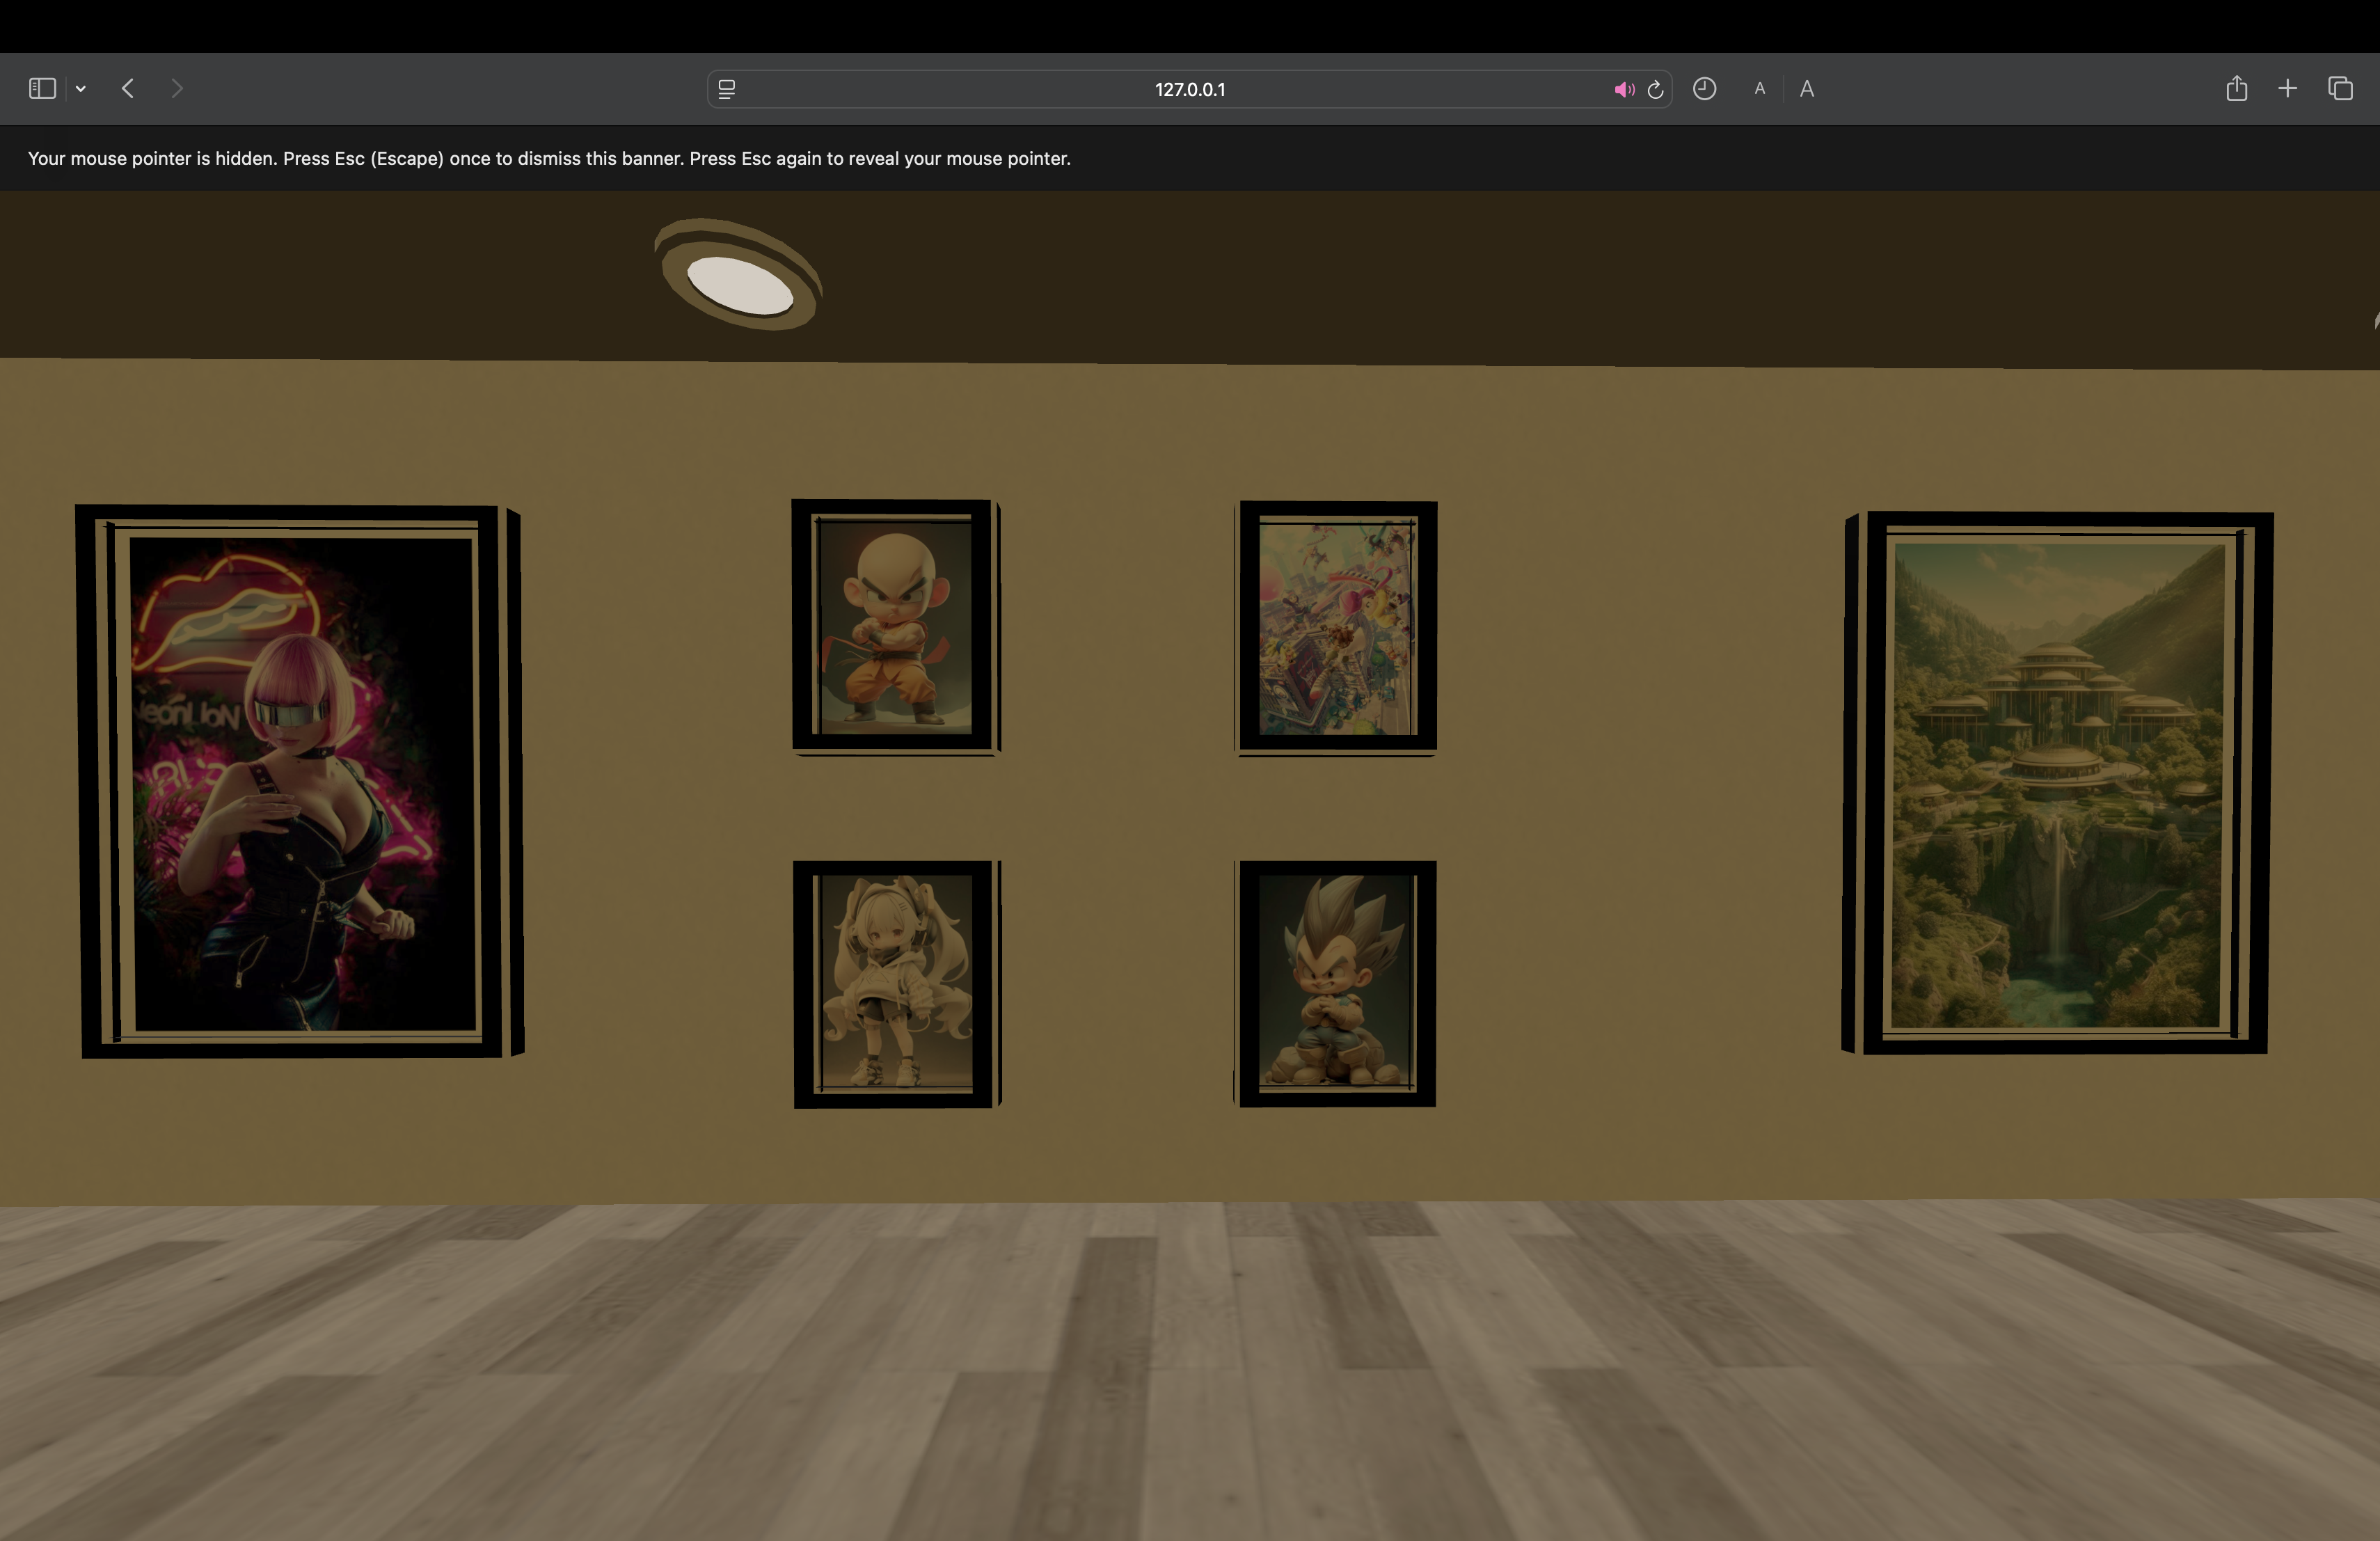Select the hooded anime girl painting
The height and width of the screenshot is (1541, 2380).
[x=894, y=984]
